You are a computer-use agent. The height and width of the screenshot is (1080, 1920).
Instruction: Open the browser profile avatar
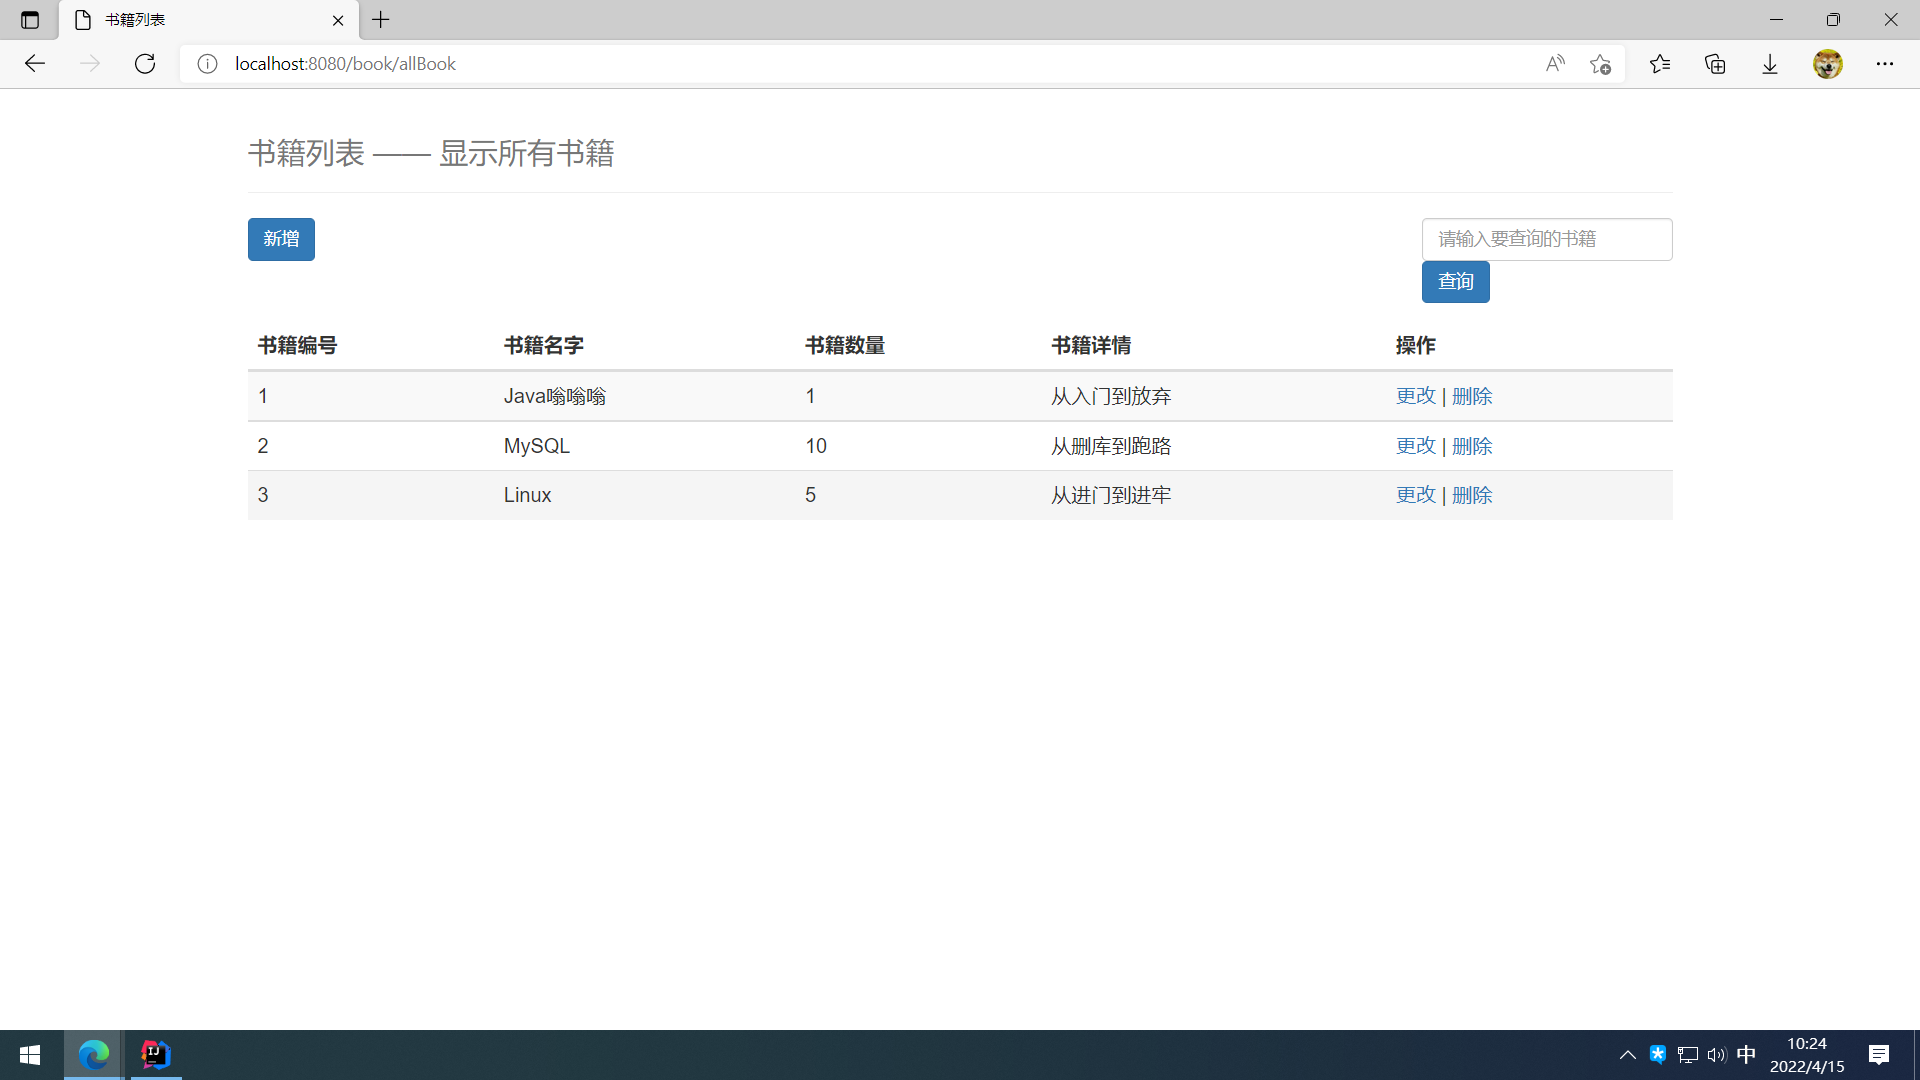coord(1827,64)
